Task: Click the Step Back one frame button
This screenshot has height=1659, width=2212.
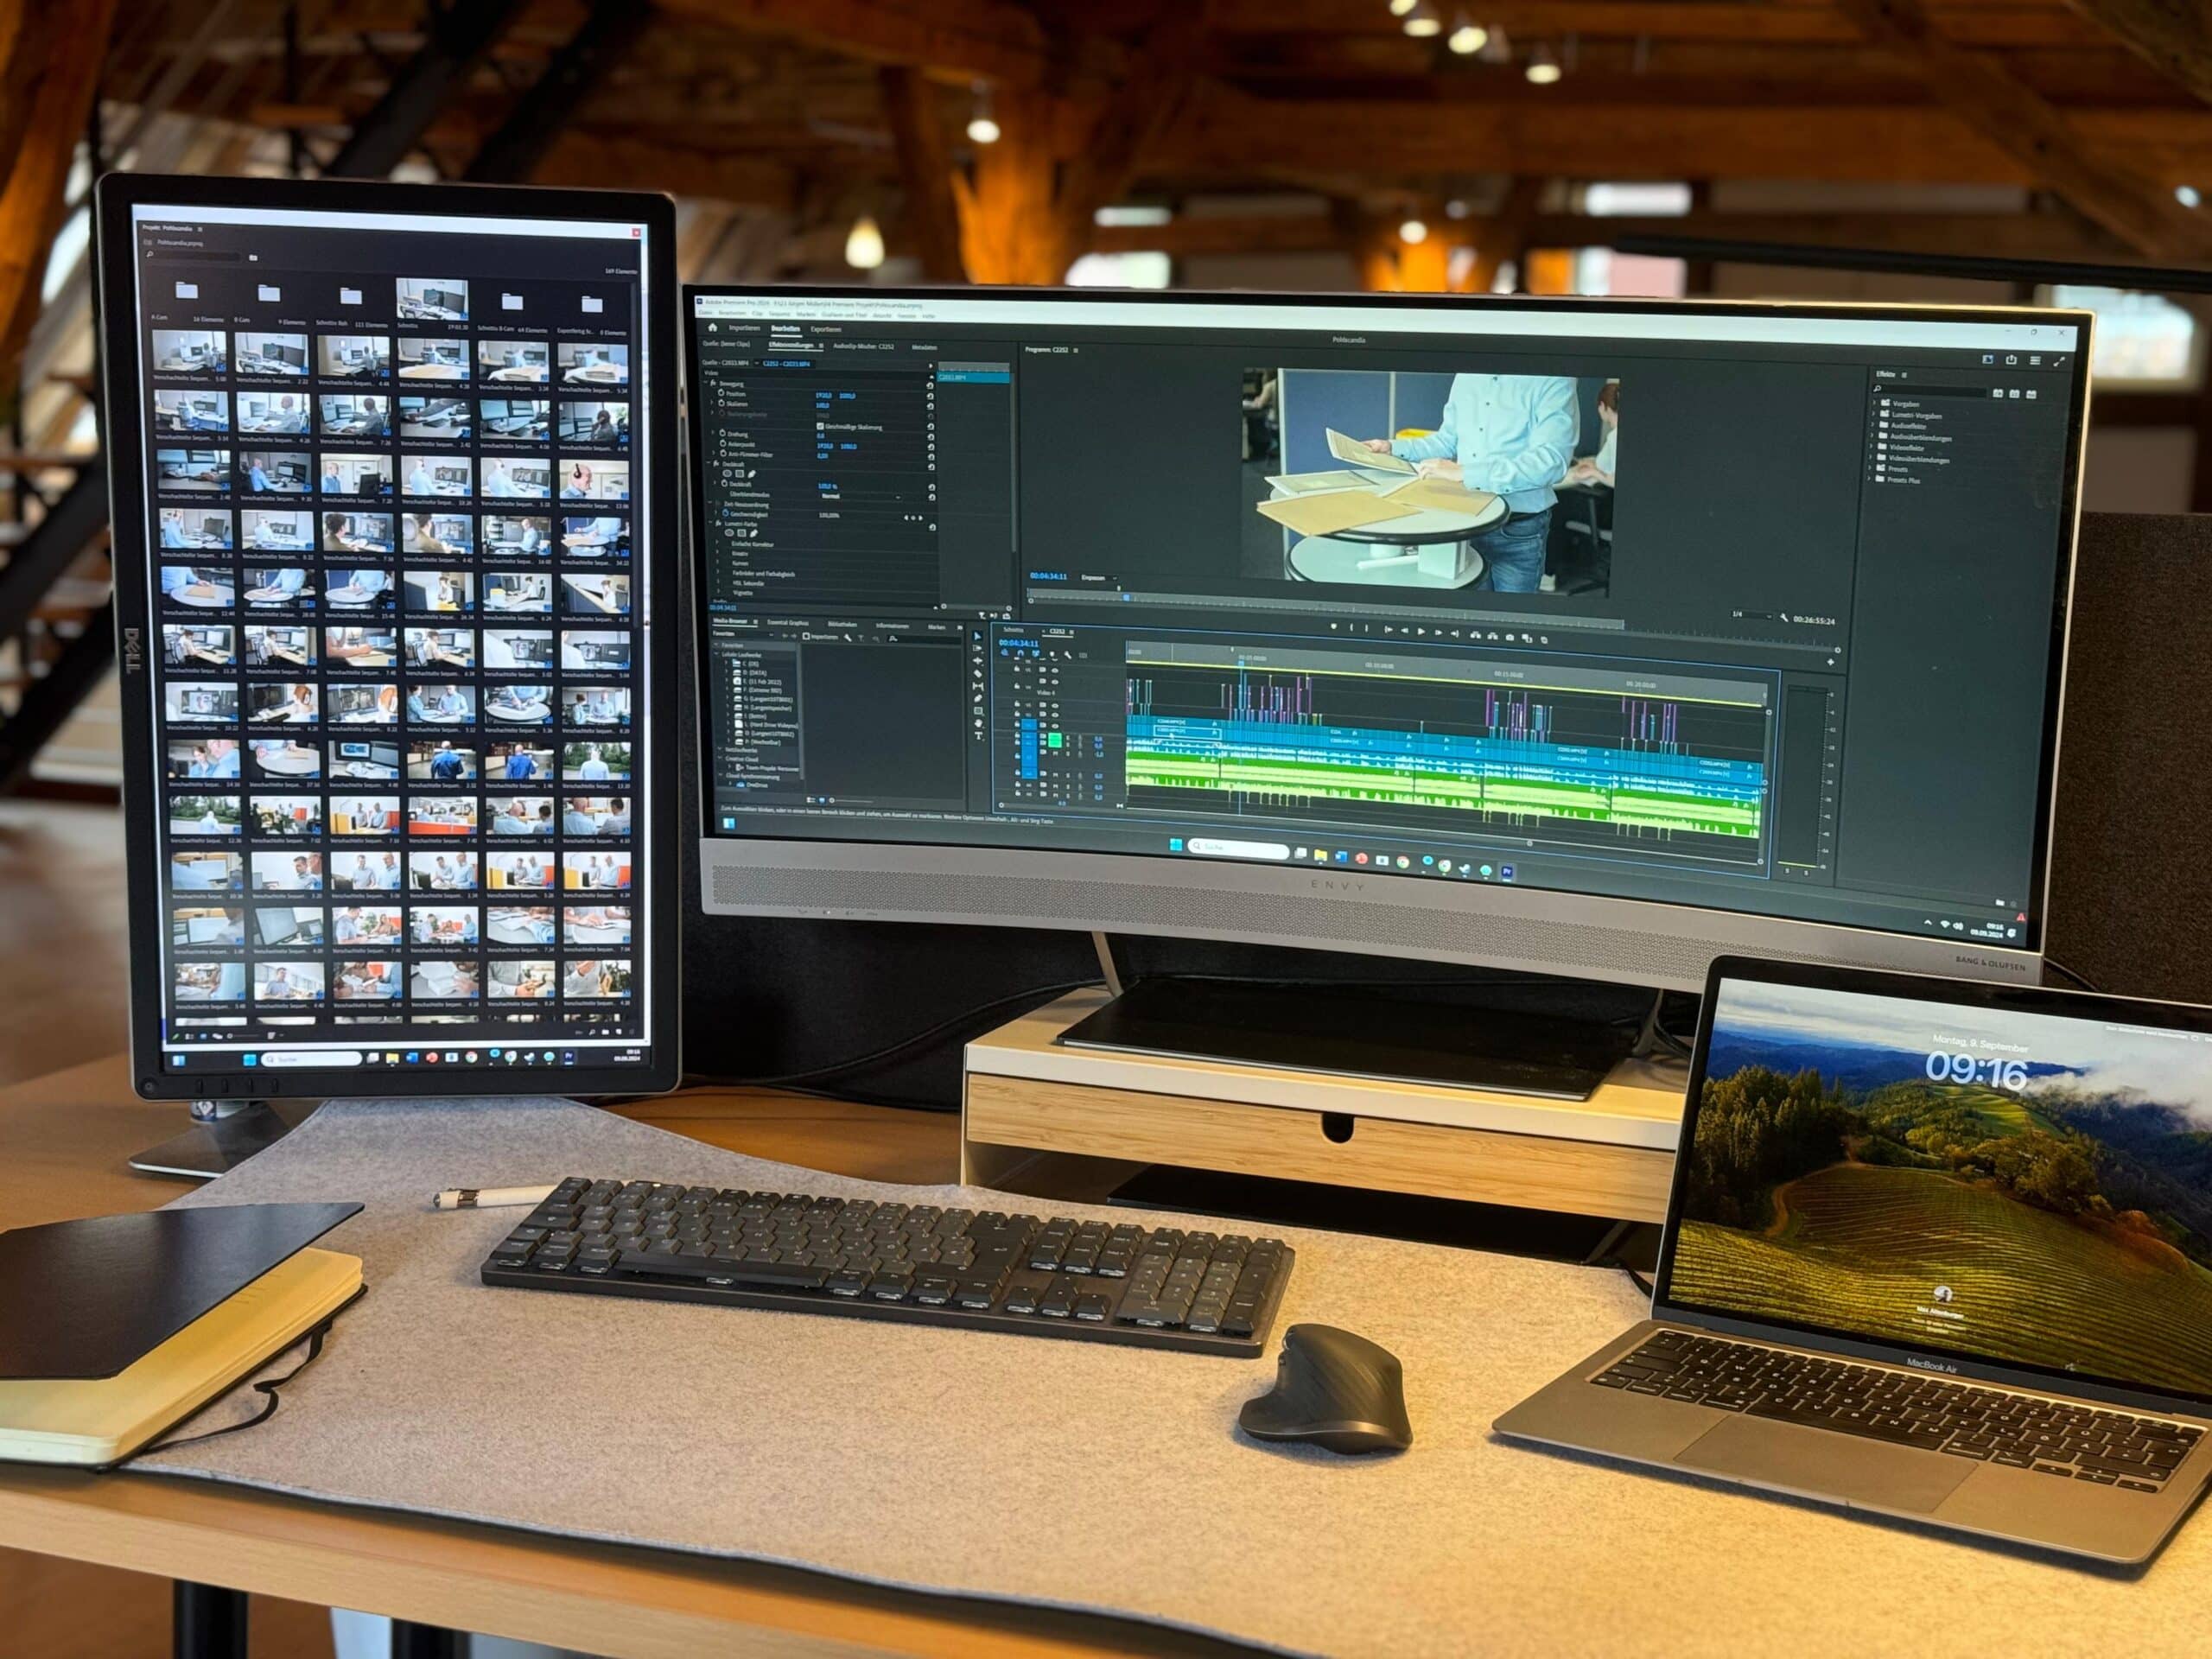Action: [1405, 631]
